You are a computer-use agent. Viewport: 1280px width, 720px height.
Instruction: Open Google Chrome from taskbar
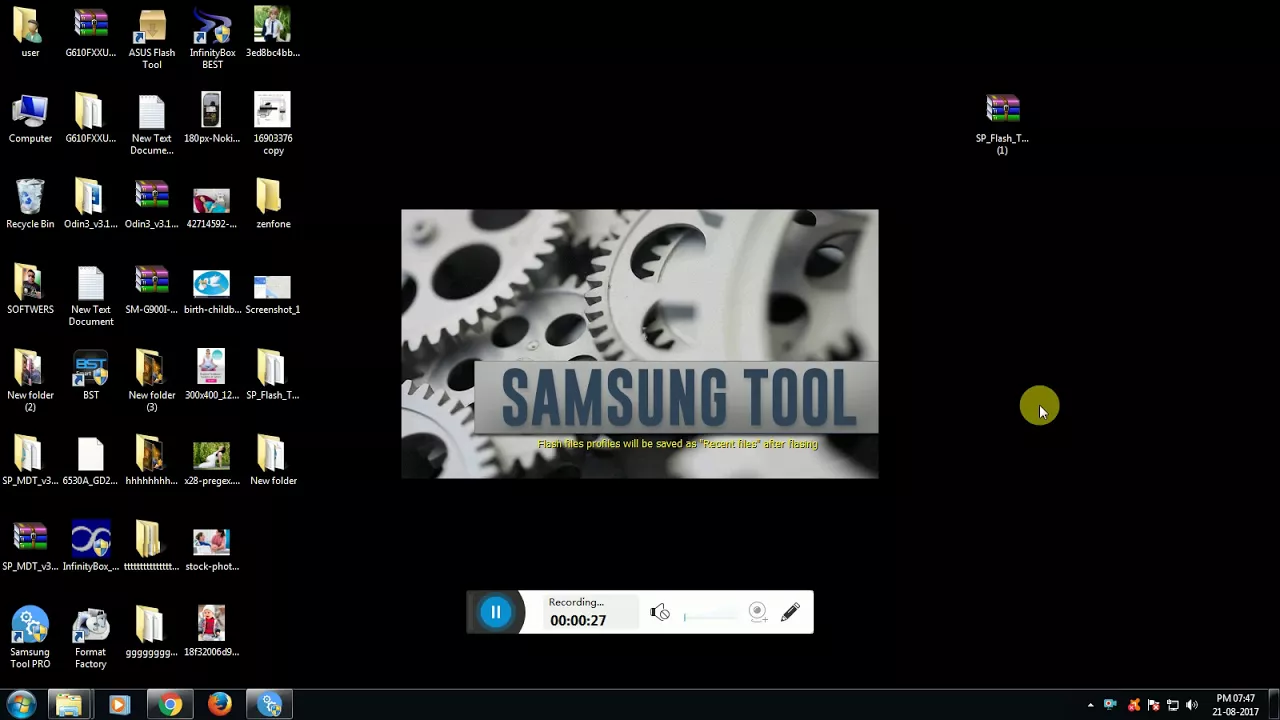click(x=170, y=705)
